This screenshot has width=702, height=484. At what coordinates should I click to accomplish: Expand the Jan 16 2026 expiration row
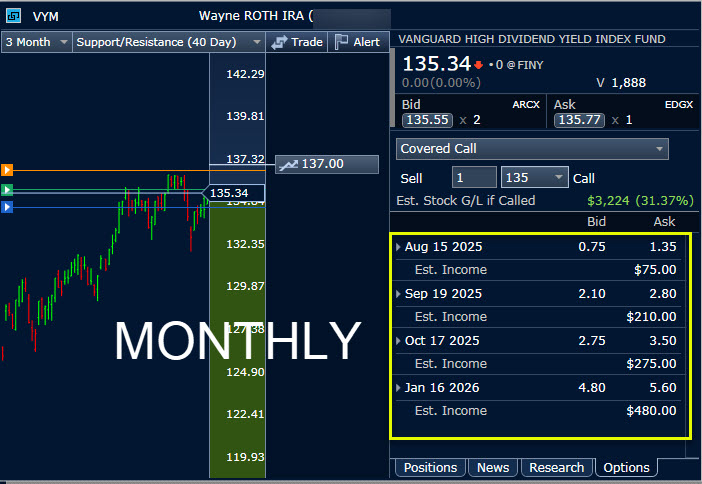coord(399,388)
